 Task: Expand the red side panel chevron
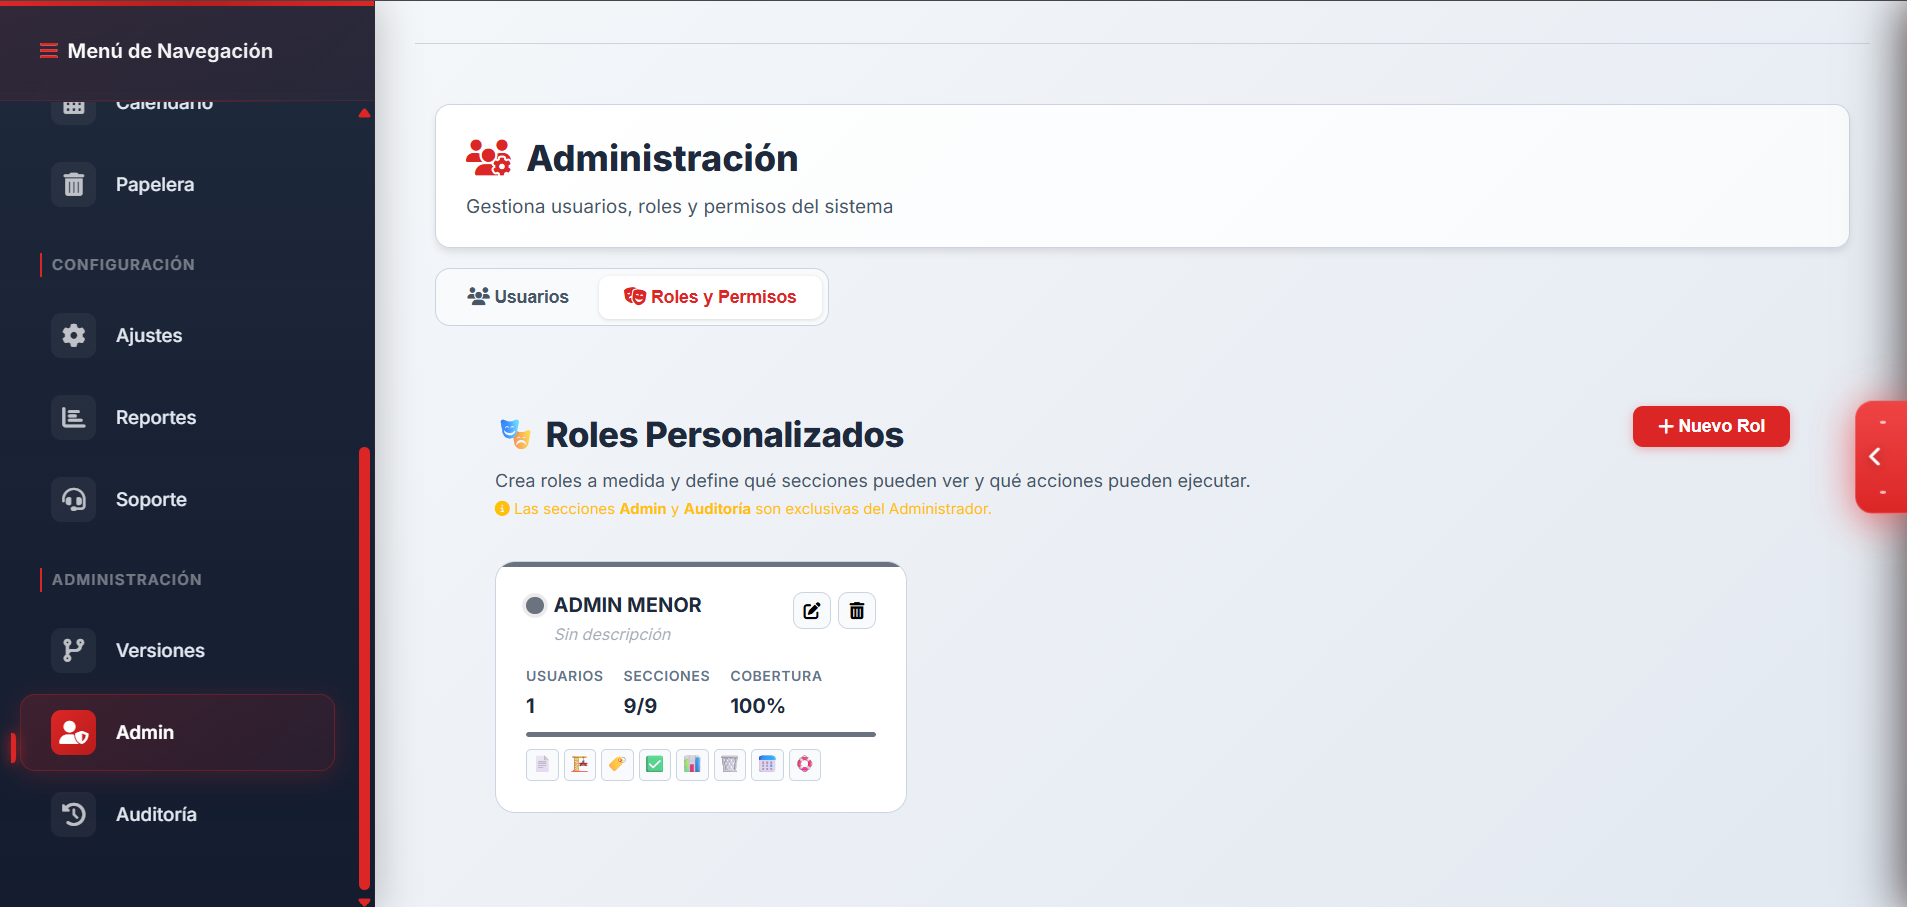point(1876,457)
